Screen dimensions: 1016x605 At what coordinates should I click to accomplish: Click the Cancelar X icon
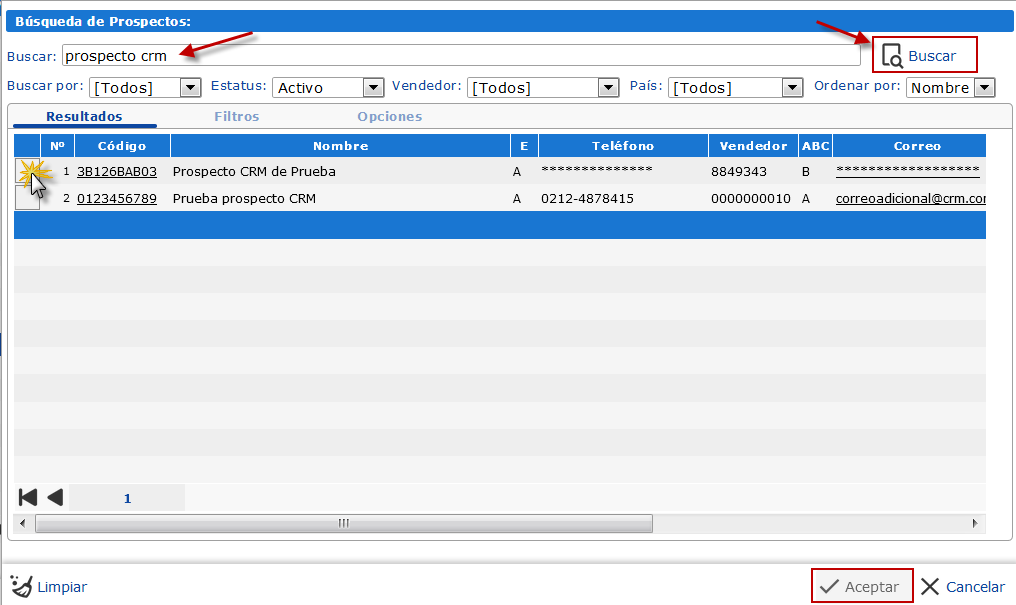tap(930, 587)
